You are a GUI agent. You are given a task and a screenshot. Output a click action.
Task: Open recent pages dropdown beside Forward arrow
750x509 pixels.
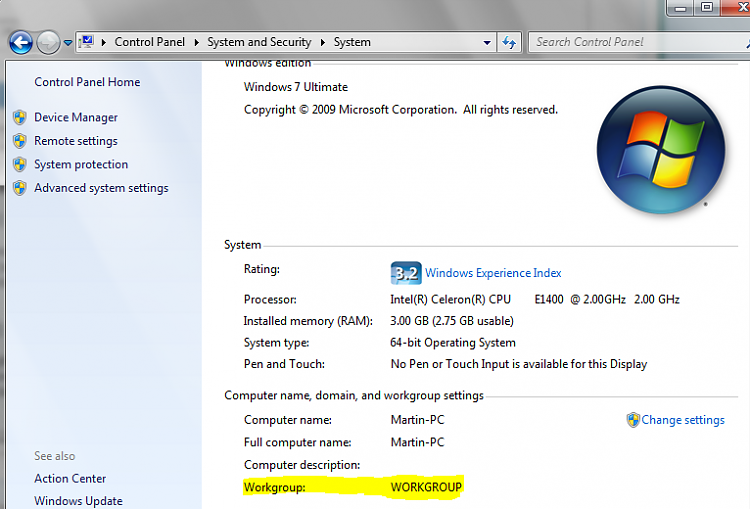click(68, 43)
